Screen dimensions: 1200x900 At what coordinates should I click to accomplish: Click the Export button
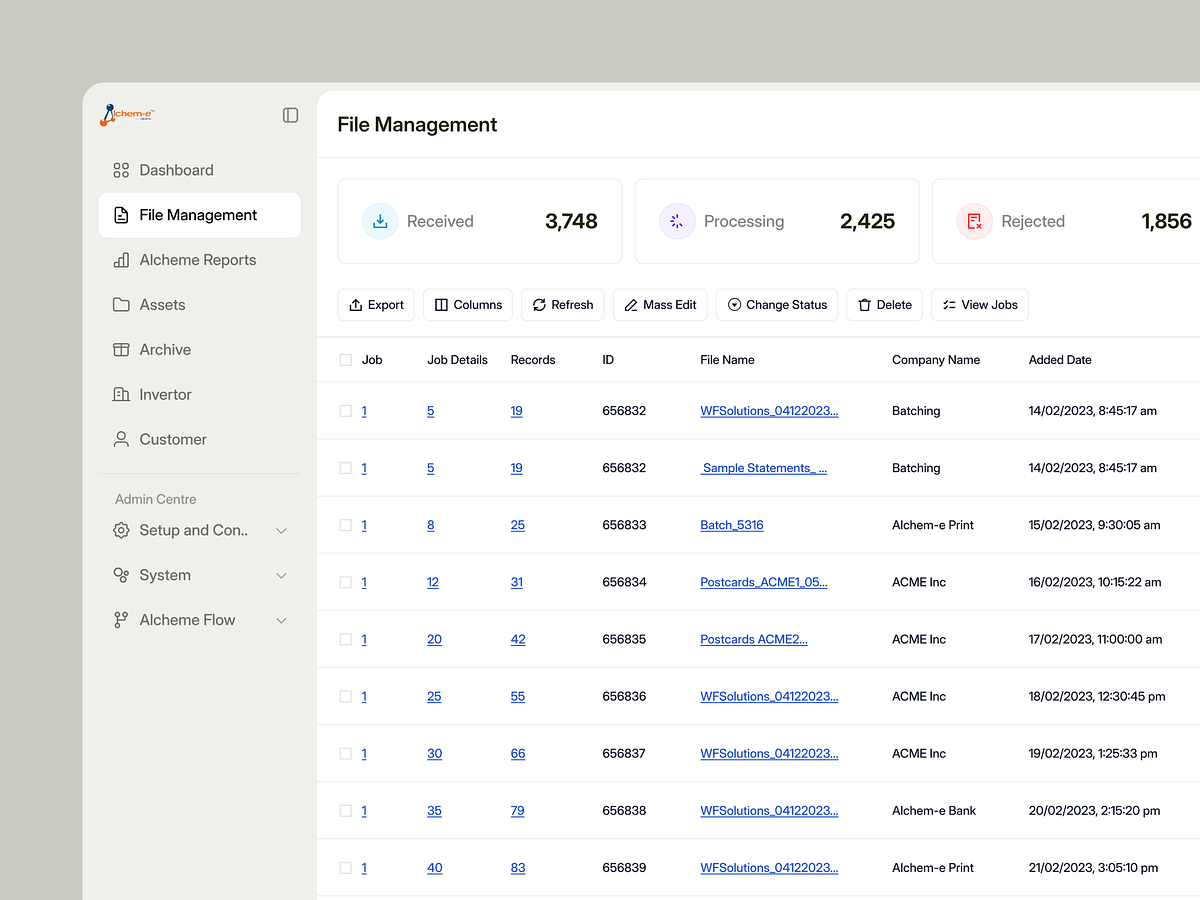(376, 305)
